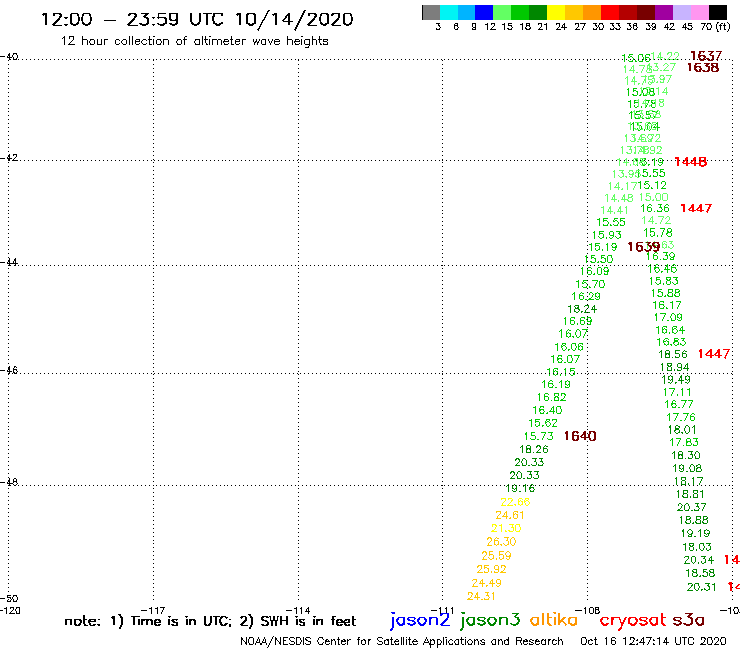Click the wave height value '20.31'
This screenshot has width=740, height=650.
click(x=701, y=587)
